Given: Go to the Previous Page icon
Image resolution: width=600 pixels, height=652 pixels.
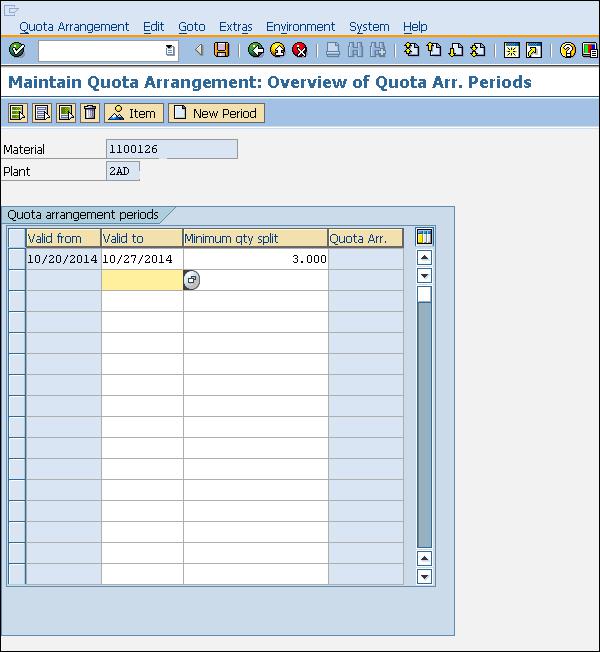Looking at the screenshot, I should [x=434, y=50].
